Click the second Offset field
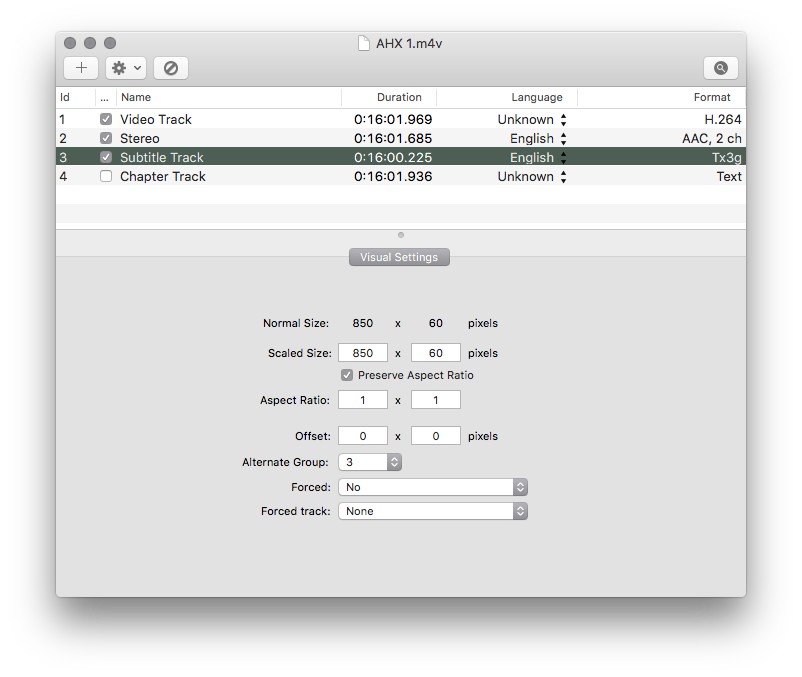The height and width of the screenshot is (677, 802). pos(436,436)
